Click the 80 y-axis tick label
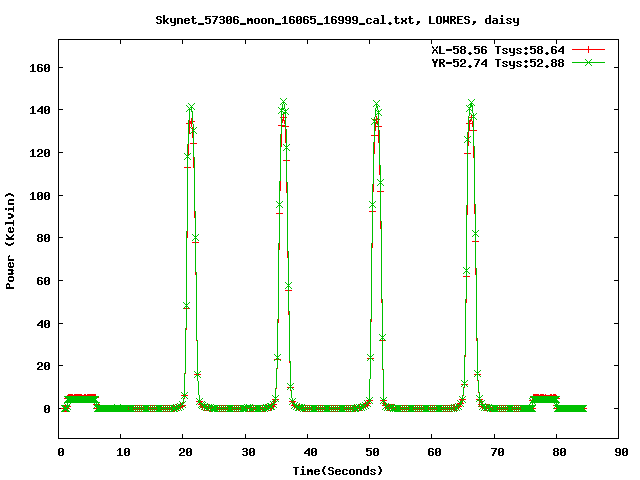This screenshot has height=480, width=640. click(x=43, y=238)
